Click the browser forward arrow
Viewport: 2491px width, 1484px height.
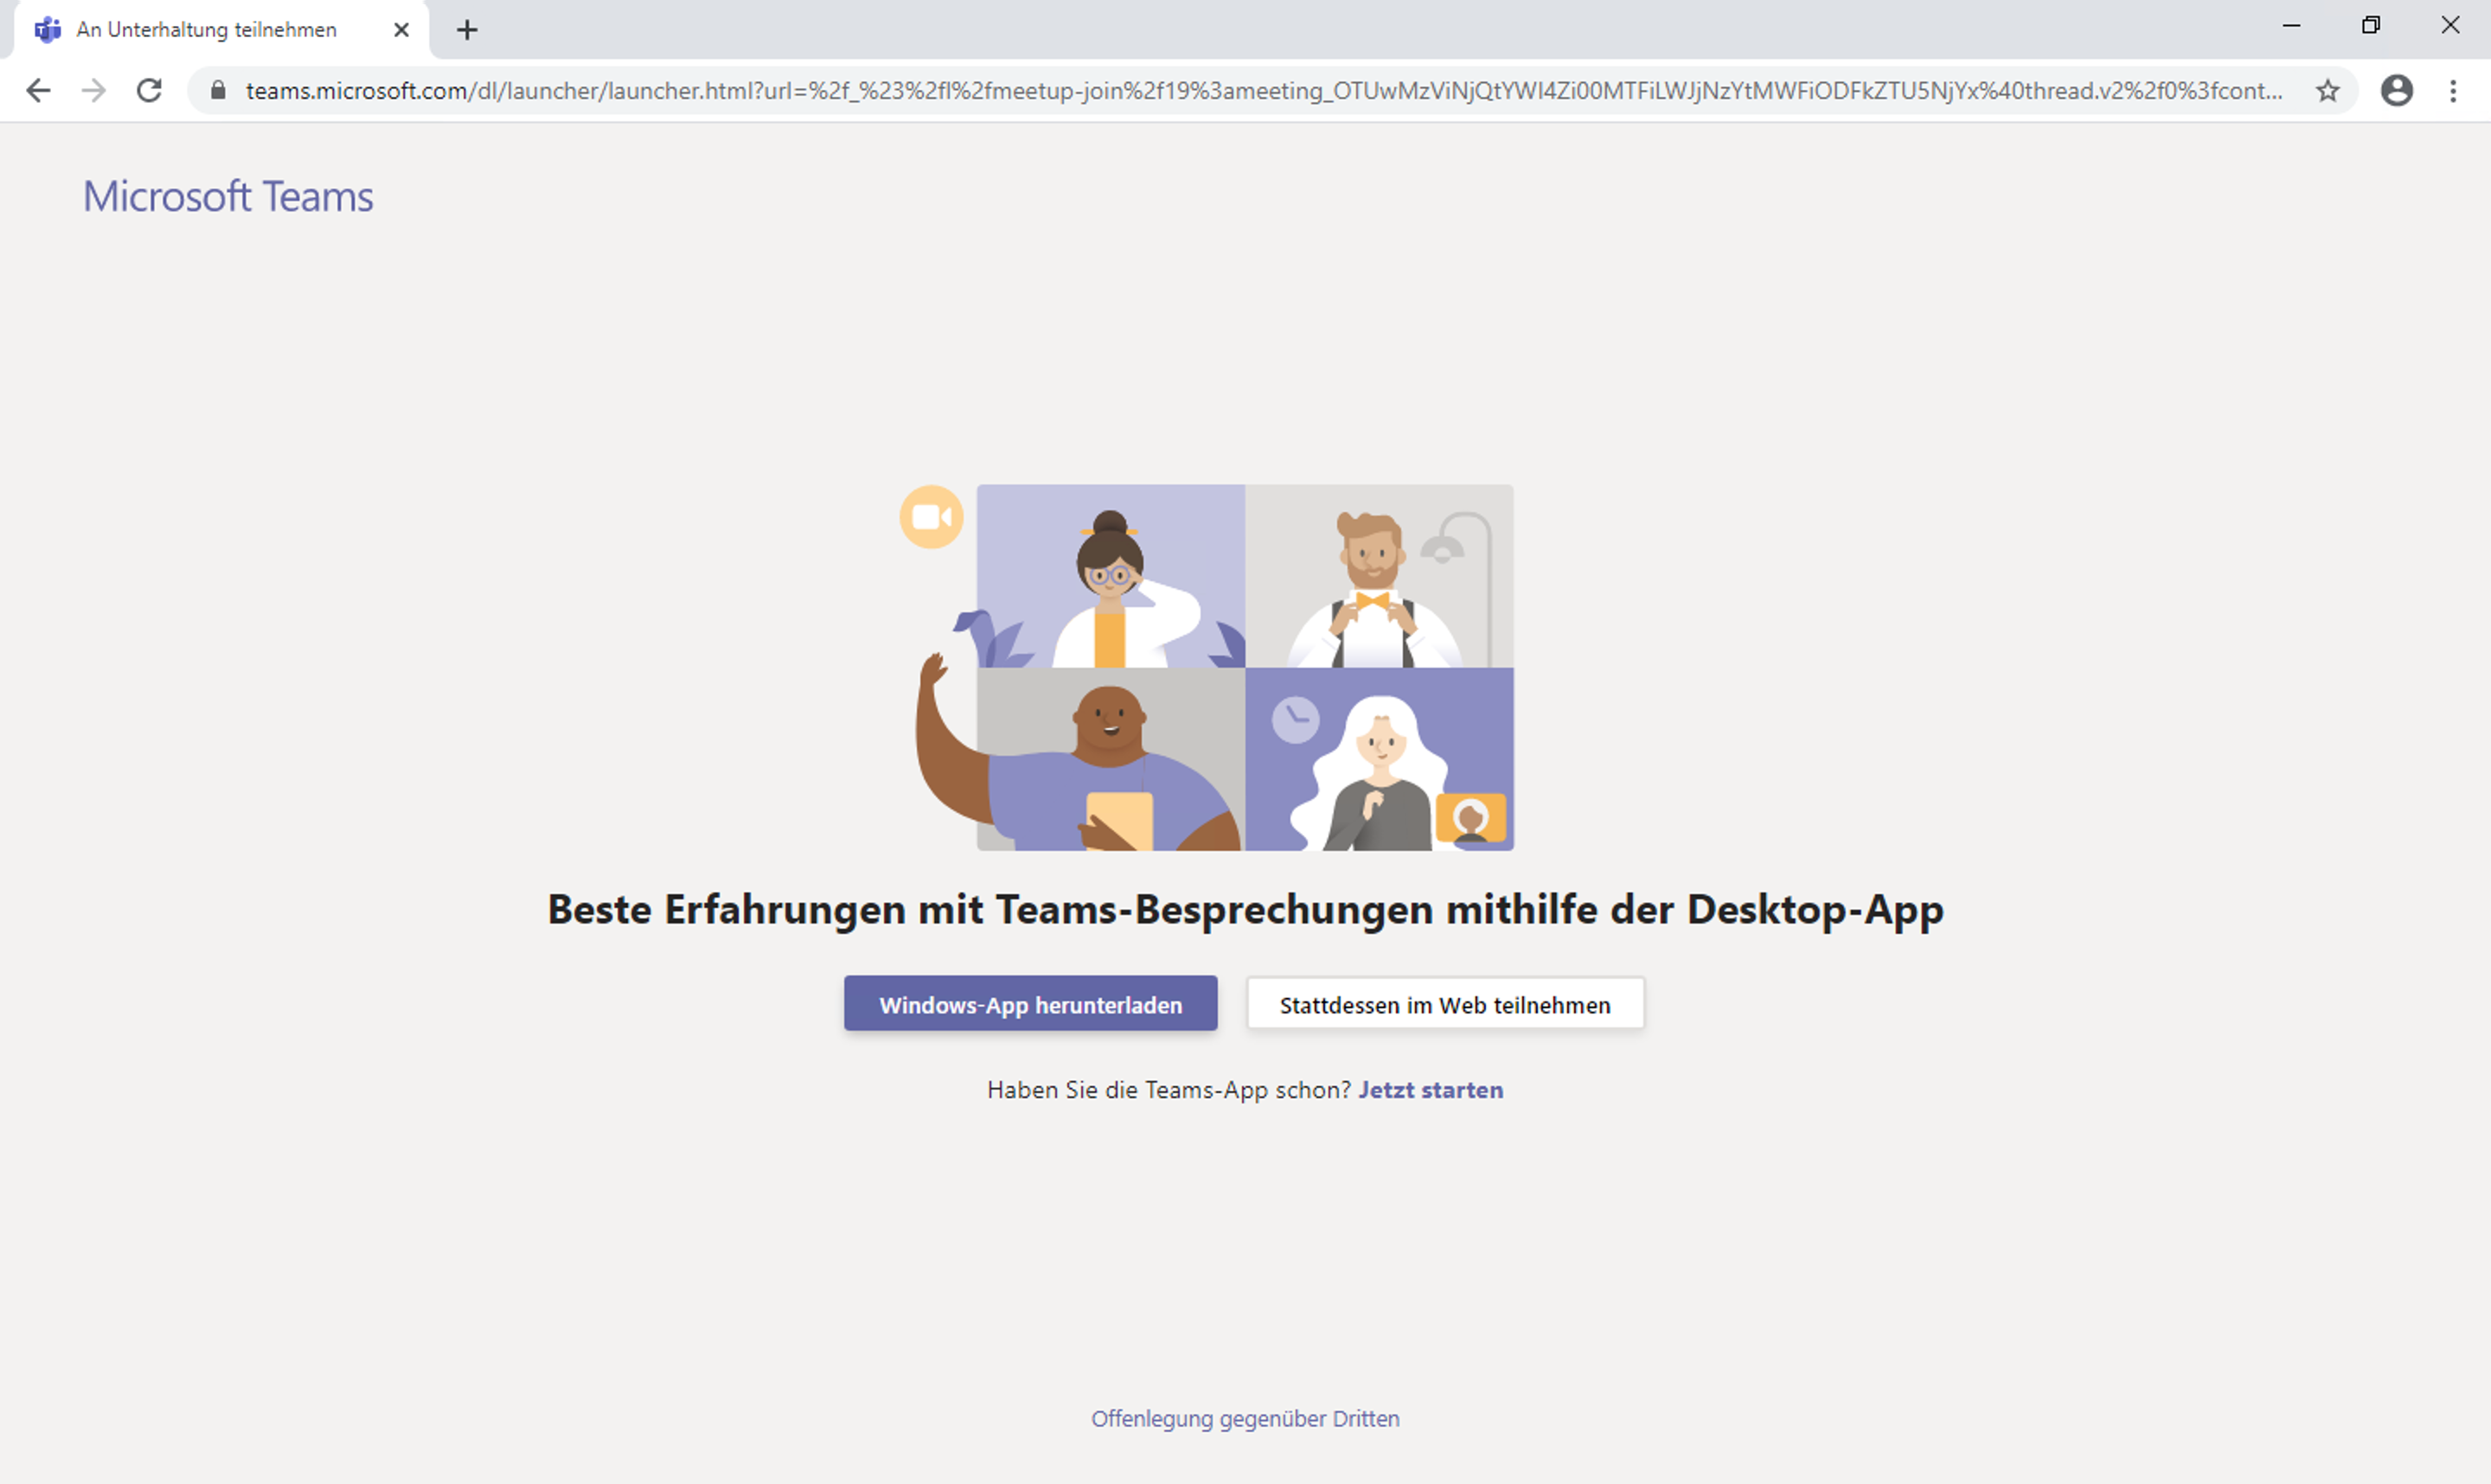tap(94, 91)
